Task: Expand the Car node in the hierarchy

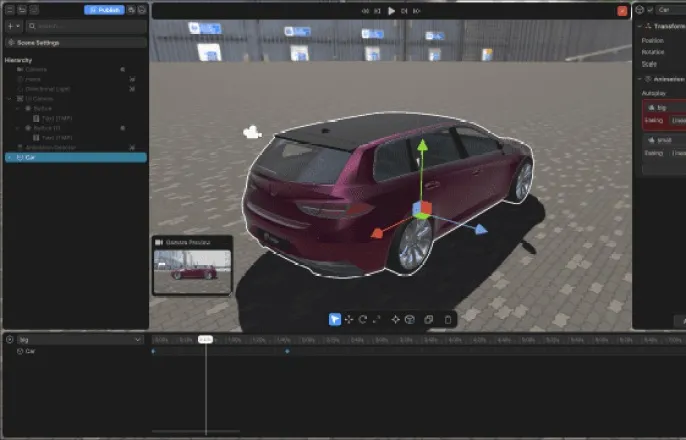Action: [x=10, y=157]
